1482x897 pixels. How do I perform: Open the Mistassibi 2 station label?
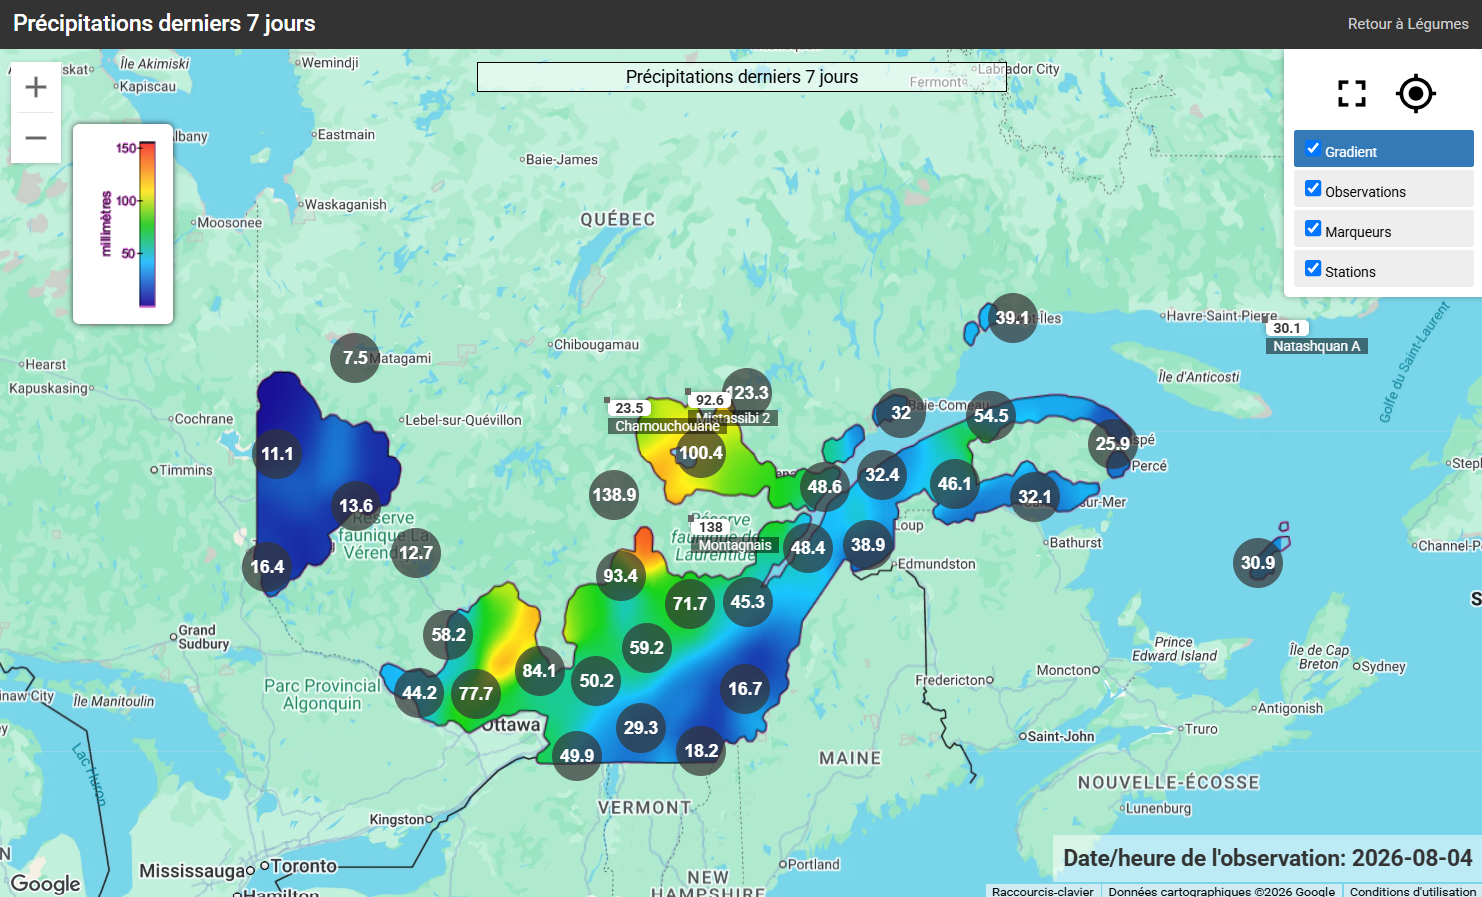coord(733,418)
